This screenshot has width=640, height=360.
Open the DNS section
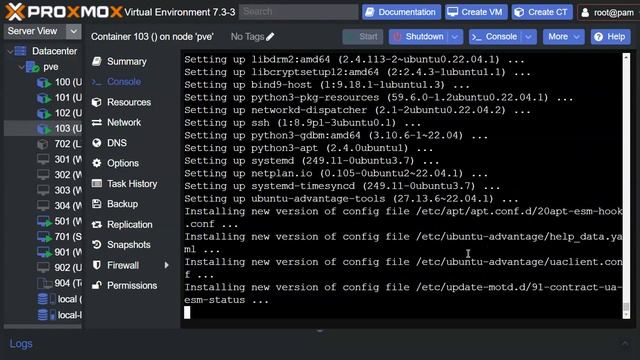point(117,143)
